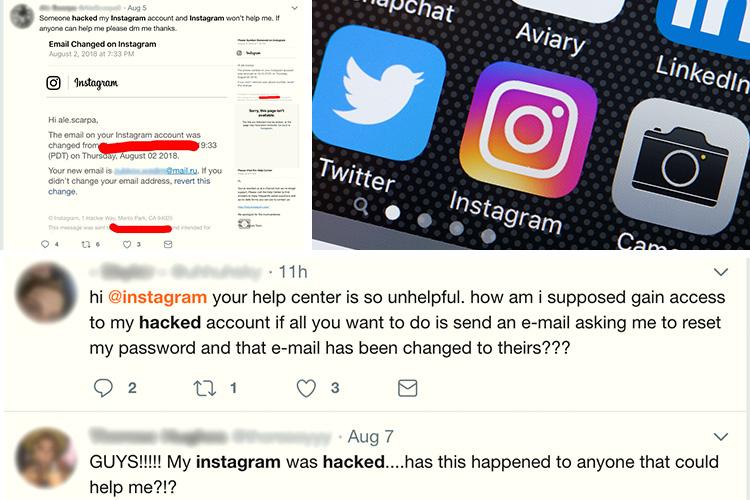The width and height of the screenshot is (750, 500).
Task: Click the @instagram mention link
Action: coord(157,297)
